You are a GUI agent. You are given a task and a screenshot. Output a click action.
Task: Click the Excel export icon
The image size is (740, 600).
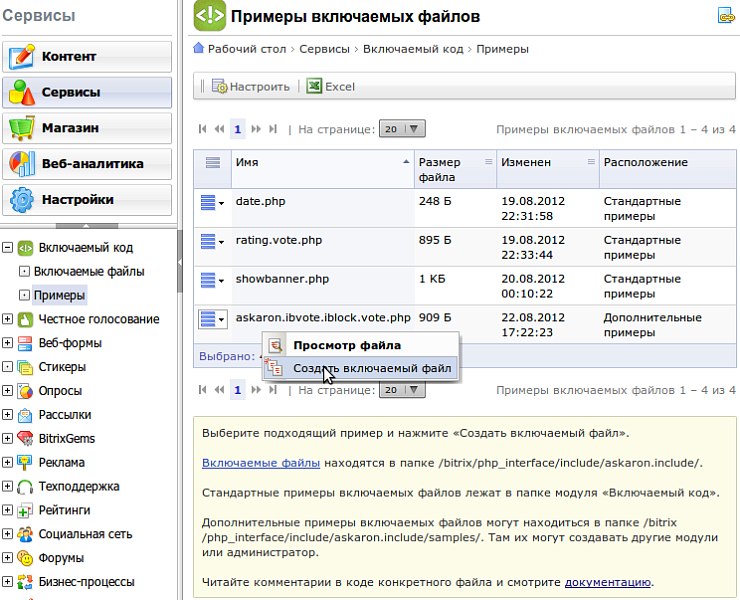pos(314,86)
